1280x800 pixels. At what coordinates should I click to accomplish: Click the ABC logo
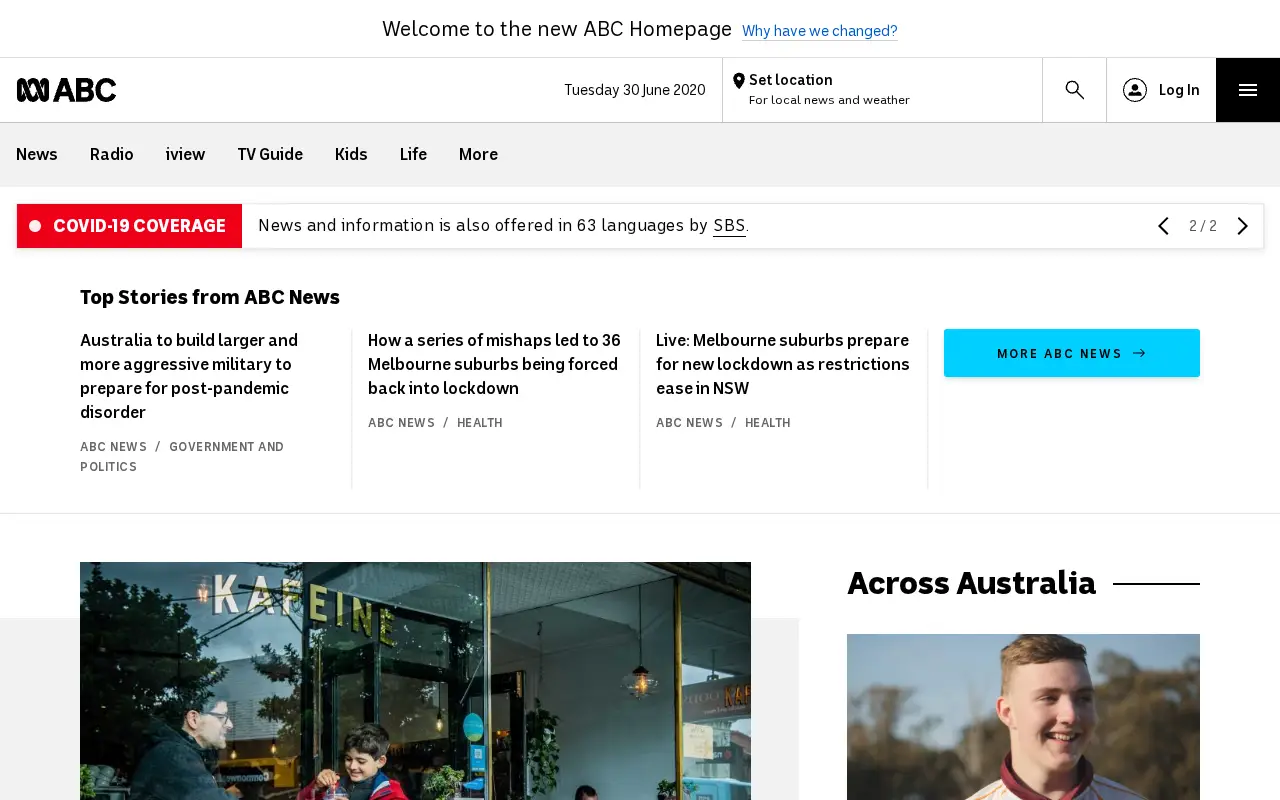[x=66, y=90]
